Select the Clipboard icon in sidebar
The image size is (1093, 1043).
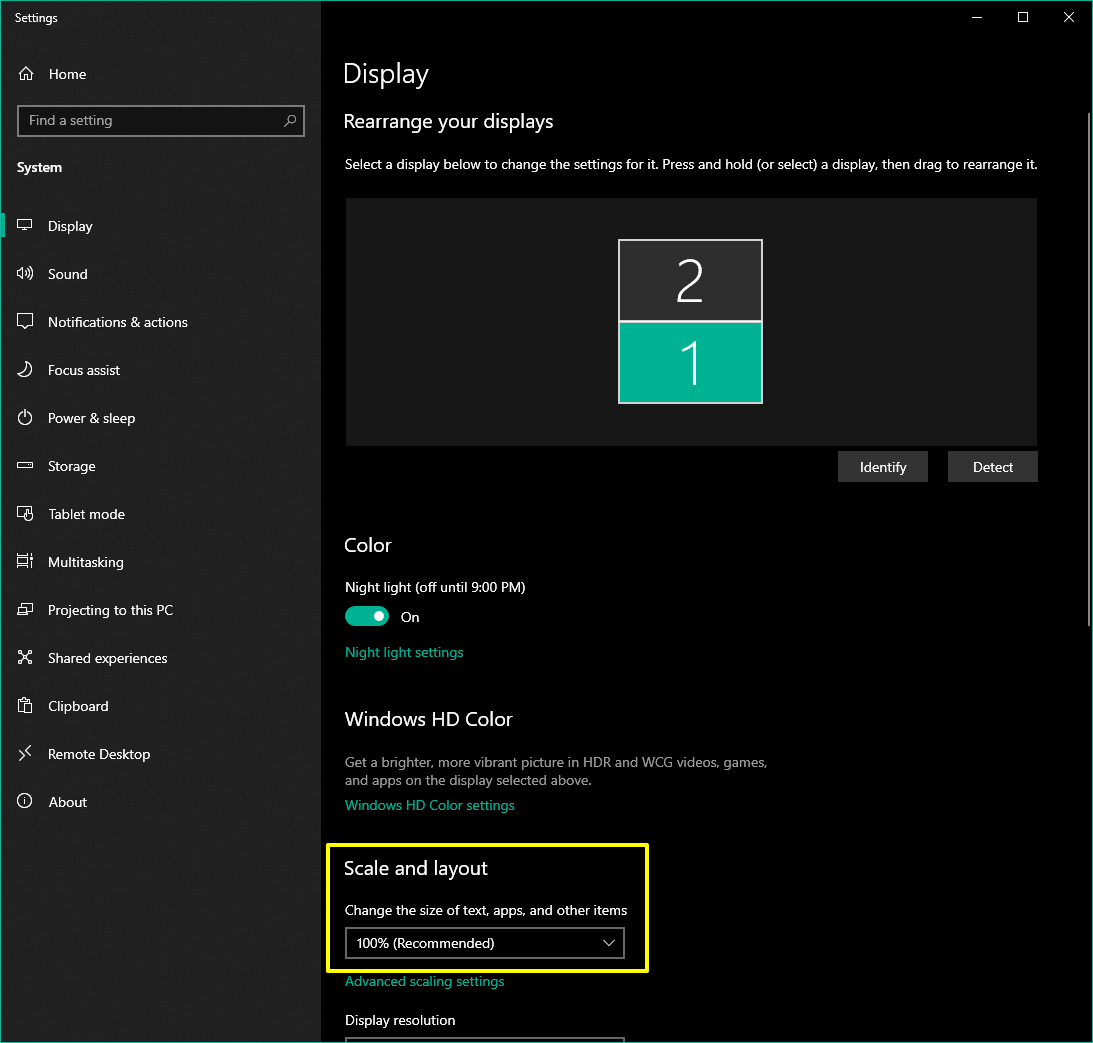[x=24, y=705]
